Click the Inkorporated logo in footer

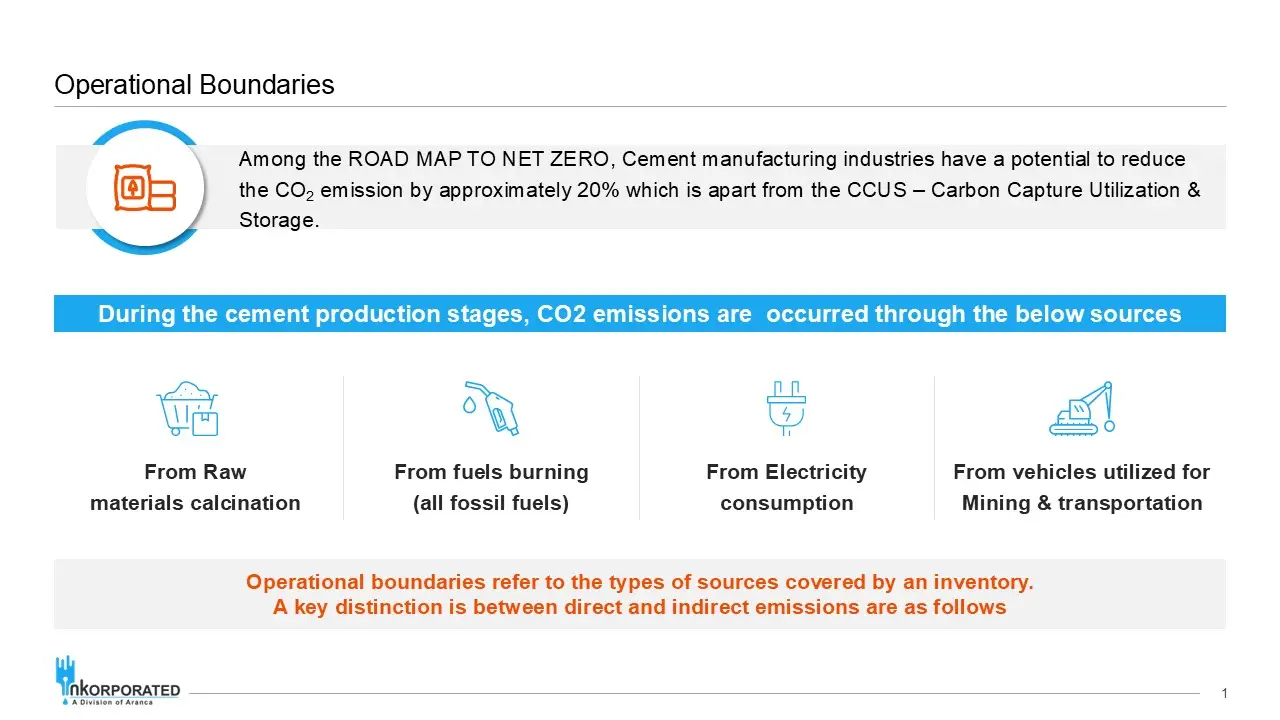[118, 681]
